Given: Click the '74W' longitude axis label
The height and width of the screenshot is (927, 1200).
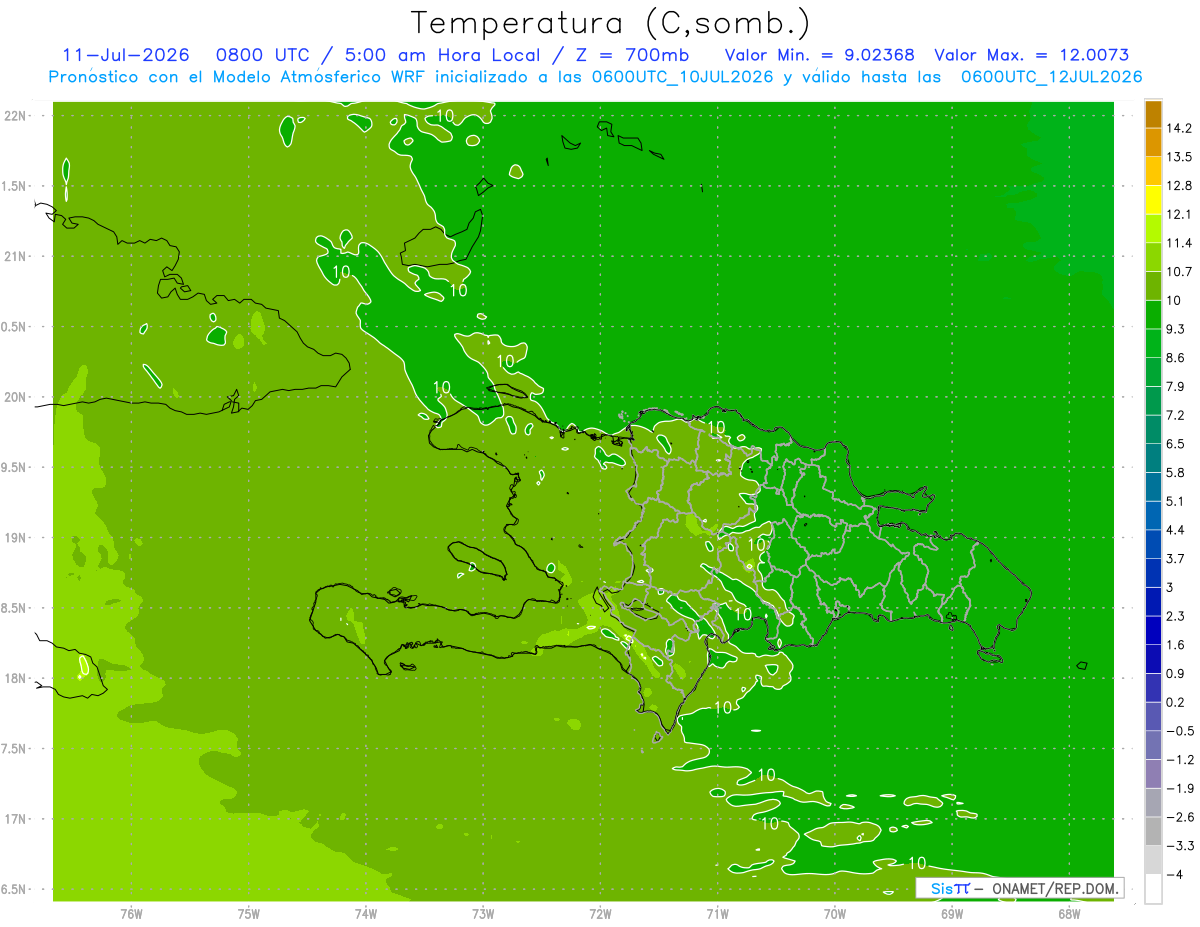Looking at the screenshot, I should [x=366, y=913].
